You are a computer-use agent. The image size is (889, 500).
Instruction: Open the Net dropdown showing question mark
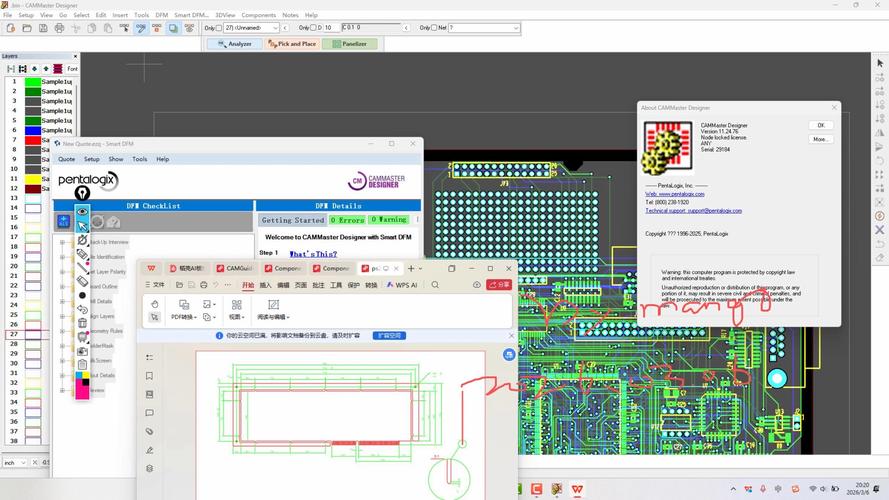(x=484, y=28)
